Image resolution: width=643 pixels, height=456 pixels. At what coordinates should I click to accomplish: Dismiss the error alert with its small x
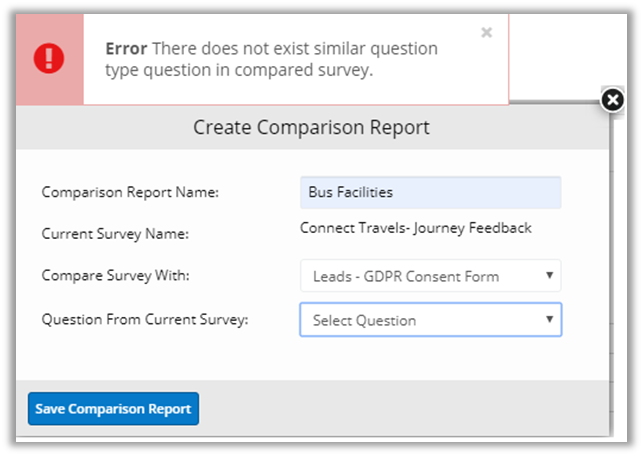coord(486,33)
